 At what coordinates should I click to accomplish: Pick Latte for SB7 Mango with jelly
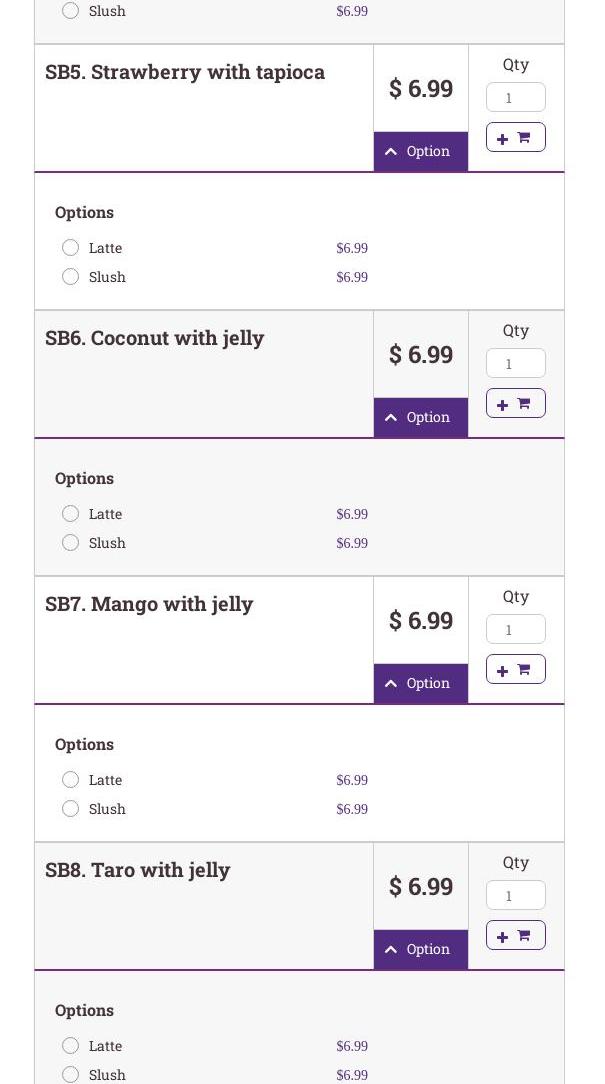tap(70, 780)
